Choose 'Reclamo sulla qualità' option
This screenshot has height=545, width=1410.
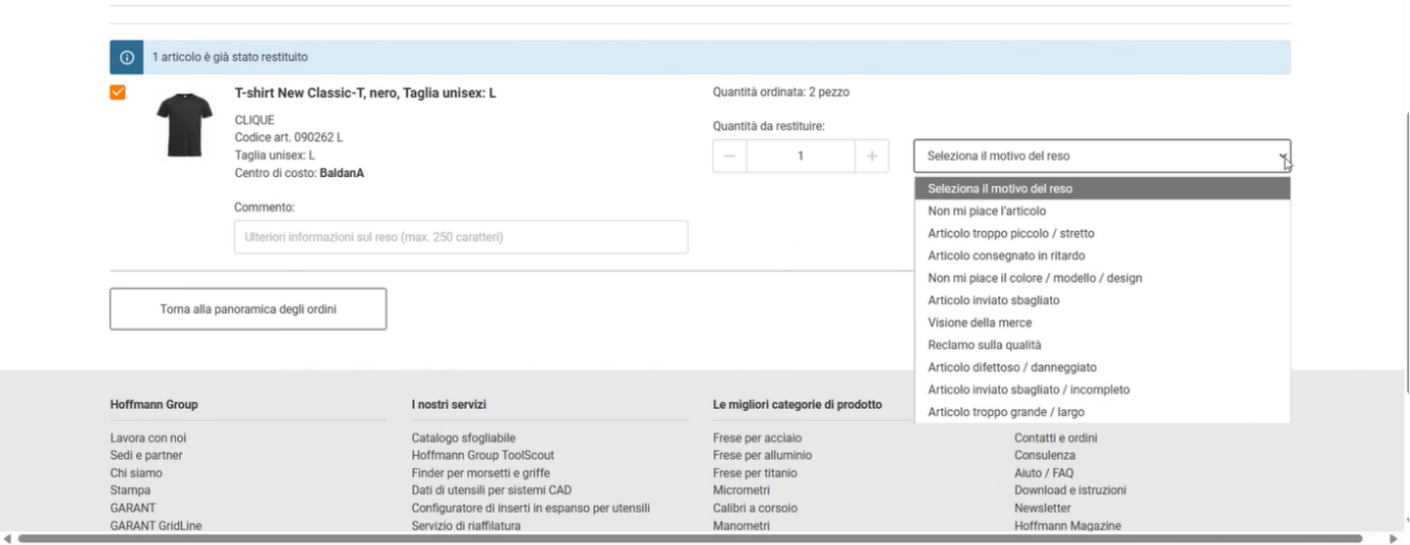[x=982, y=345]
